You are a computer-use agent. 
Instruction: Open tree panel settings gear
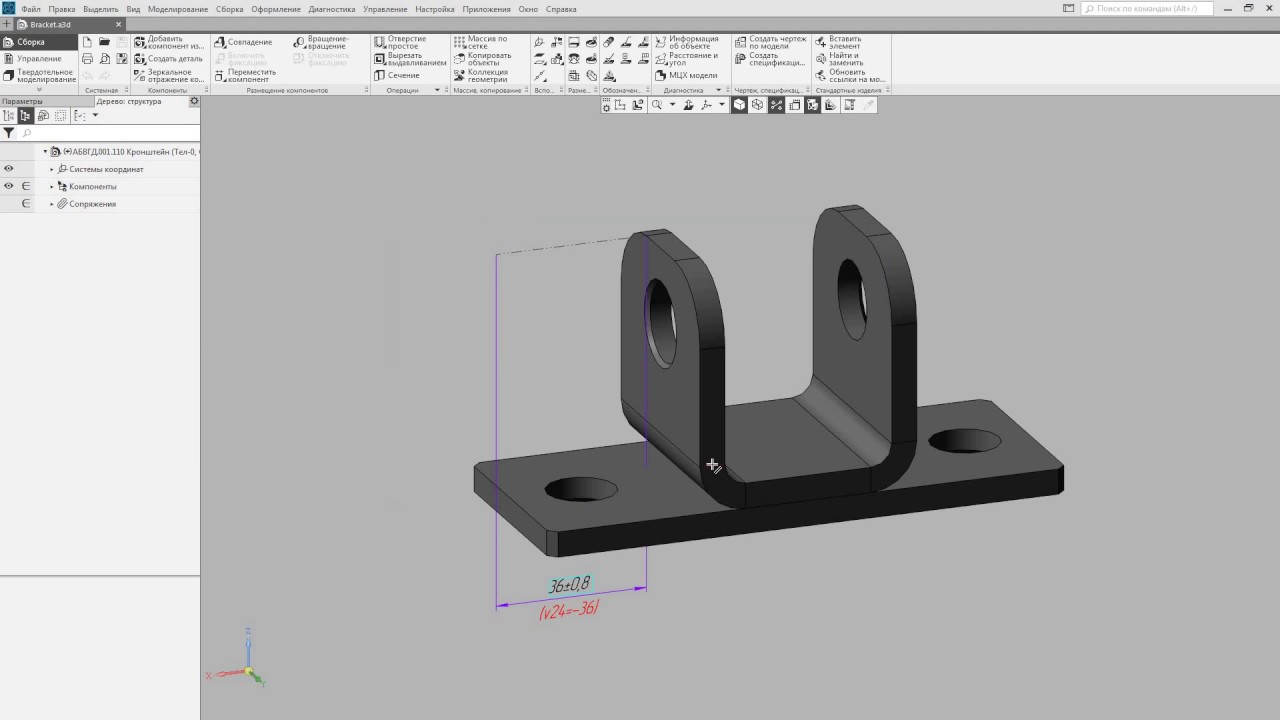(x=194, y=101)
